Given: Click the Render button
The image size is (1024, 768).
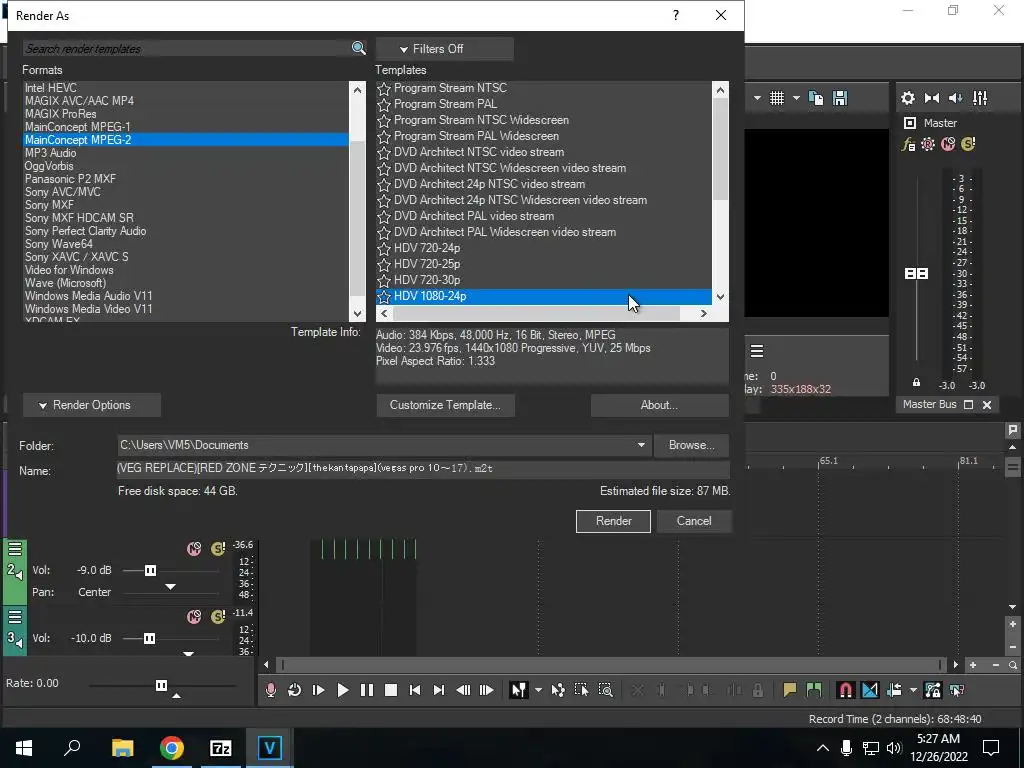Looking at the screenshot, I should pyautogui.click(x=613, y=521).
